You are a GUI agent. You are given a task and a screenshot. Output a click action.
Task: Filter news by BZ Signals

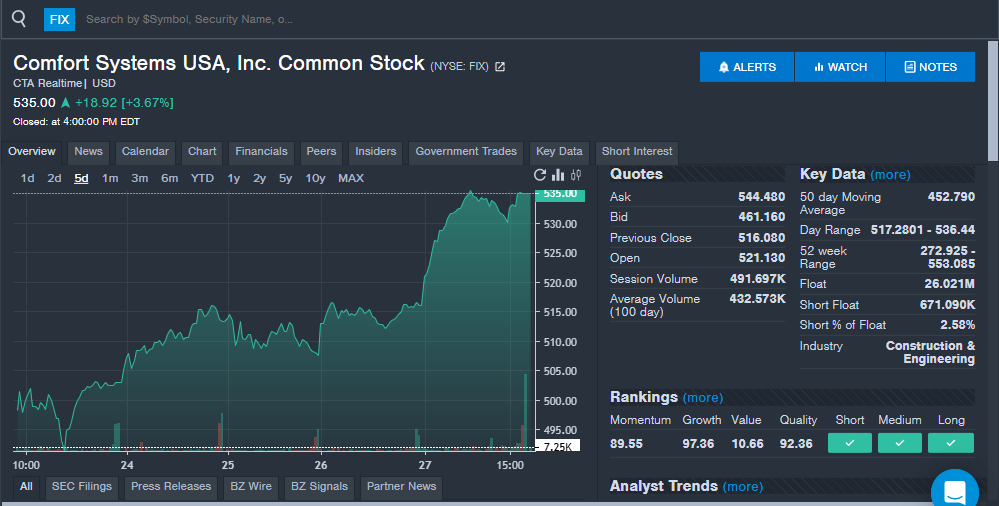pos(319,486)
